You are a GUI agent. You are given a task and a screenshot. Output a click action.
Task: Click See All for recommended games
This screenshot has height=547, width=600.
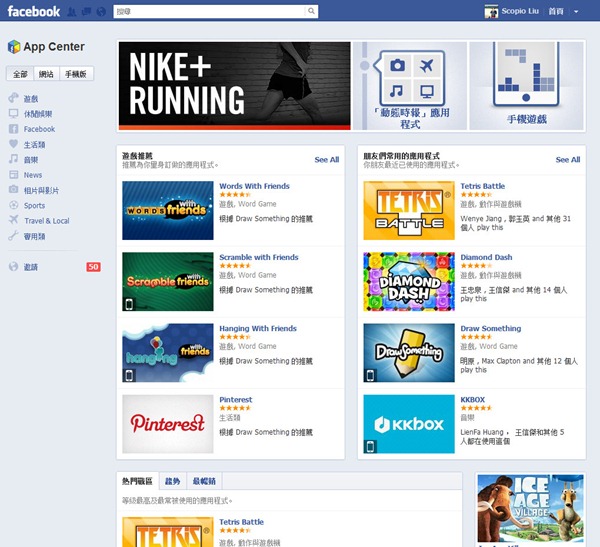(x=327, y=160)
